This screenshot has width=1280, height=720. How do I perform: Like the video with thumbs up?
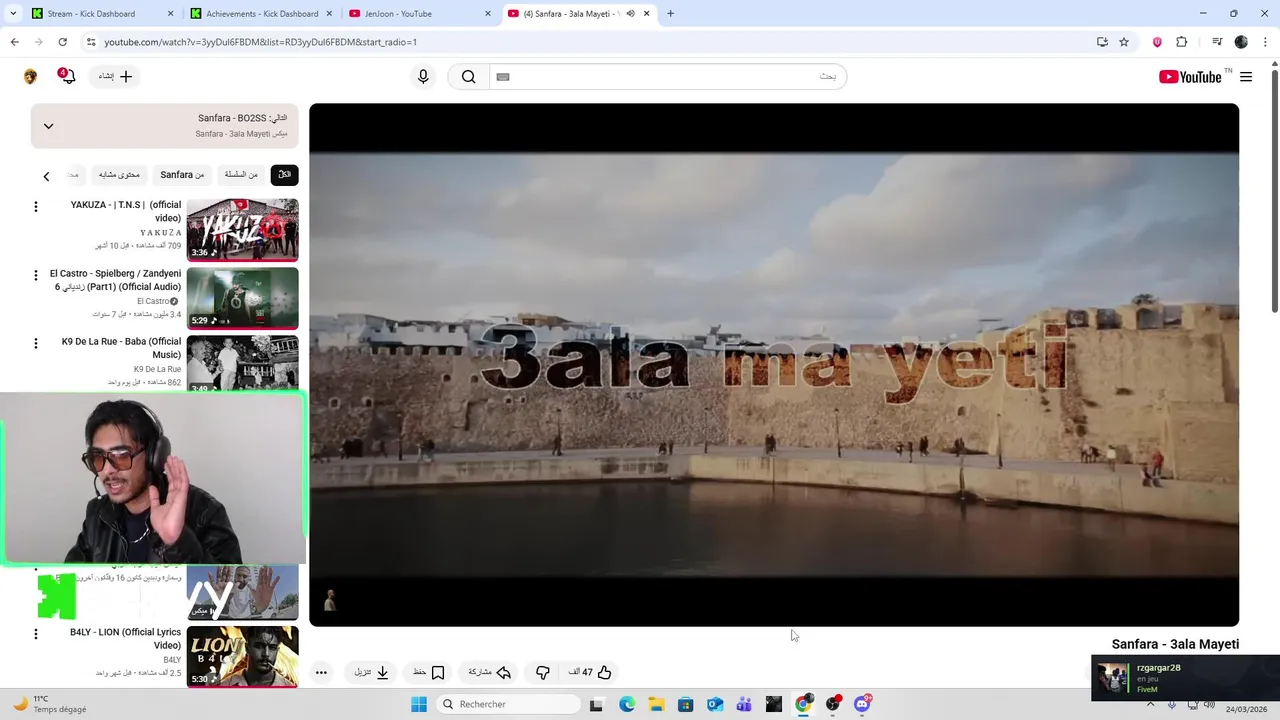pyautogui.click(x=590, y=673)
